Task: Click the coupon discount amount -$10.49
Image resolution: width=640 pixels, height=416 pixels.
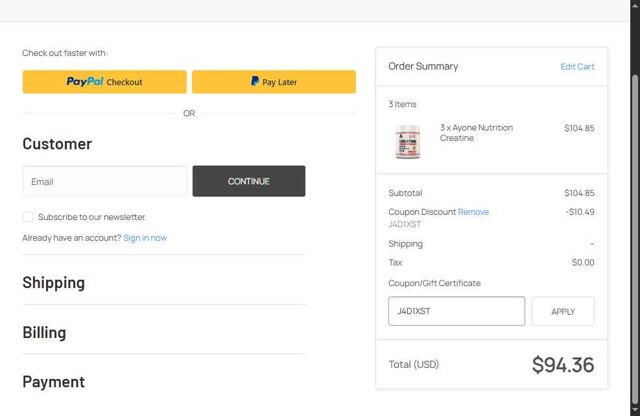Action: pos(580,212)
